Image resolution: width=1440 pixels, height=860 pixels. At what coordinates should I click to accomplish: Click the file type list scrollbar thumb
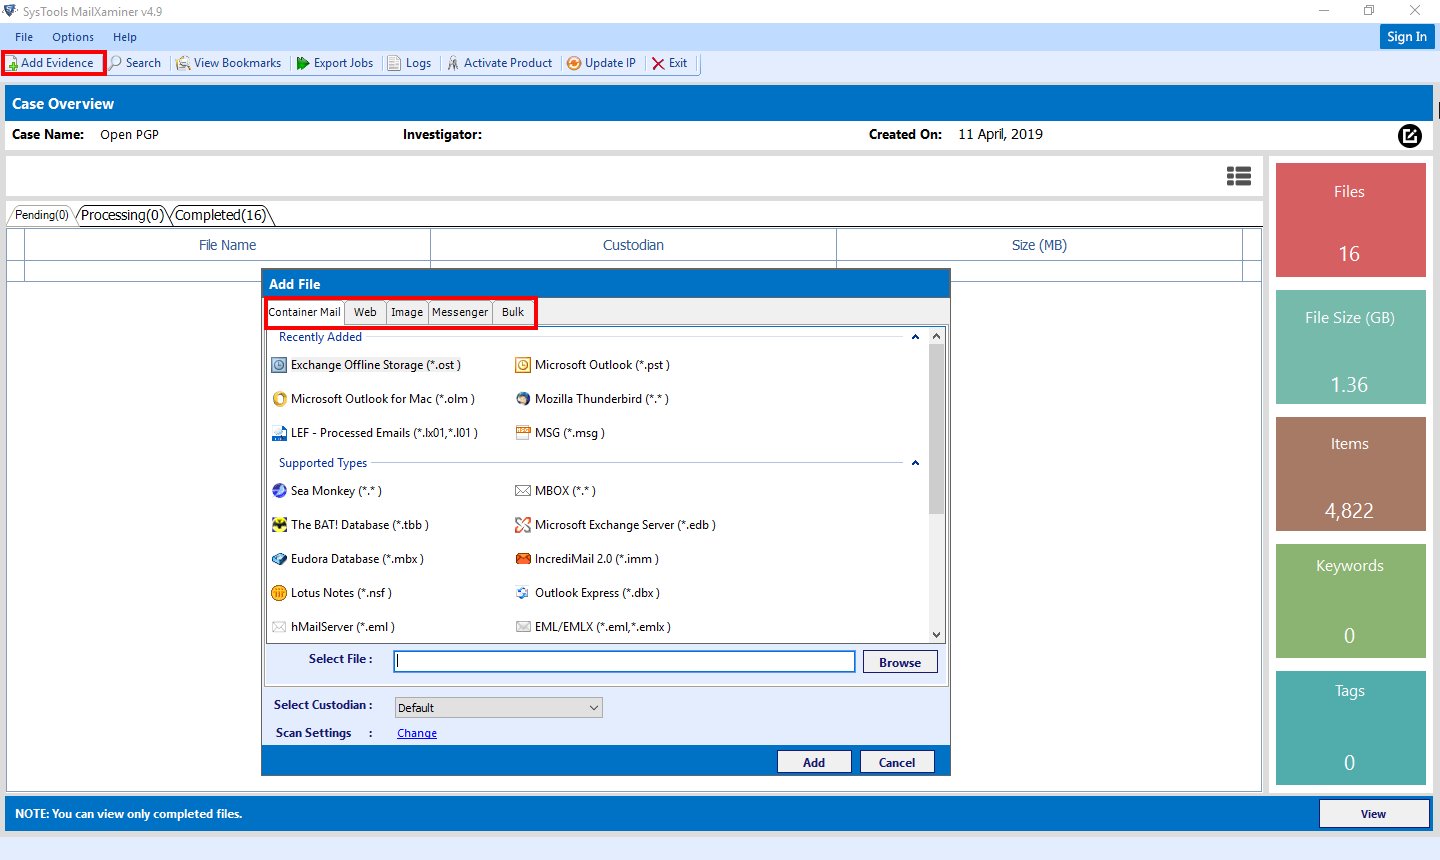[x=936, y=430]
